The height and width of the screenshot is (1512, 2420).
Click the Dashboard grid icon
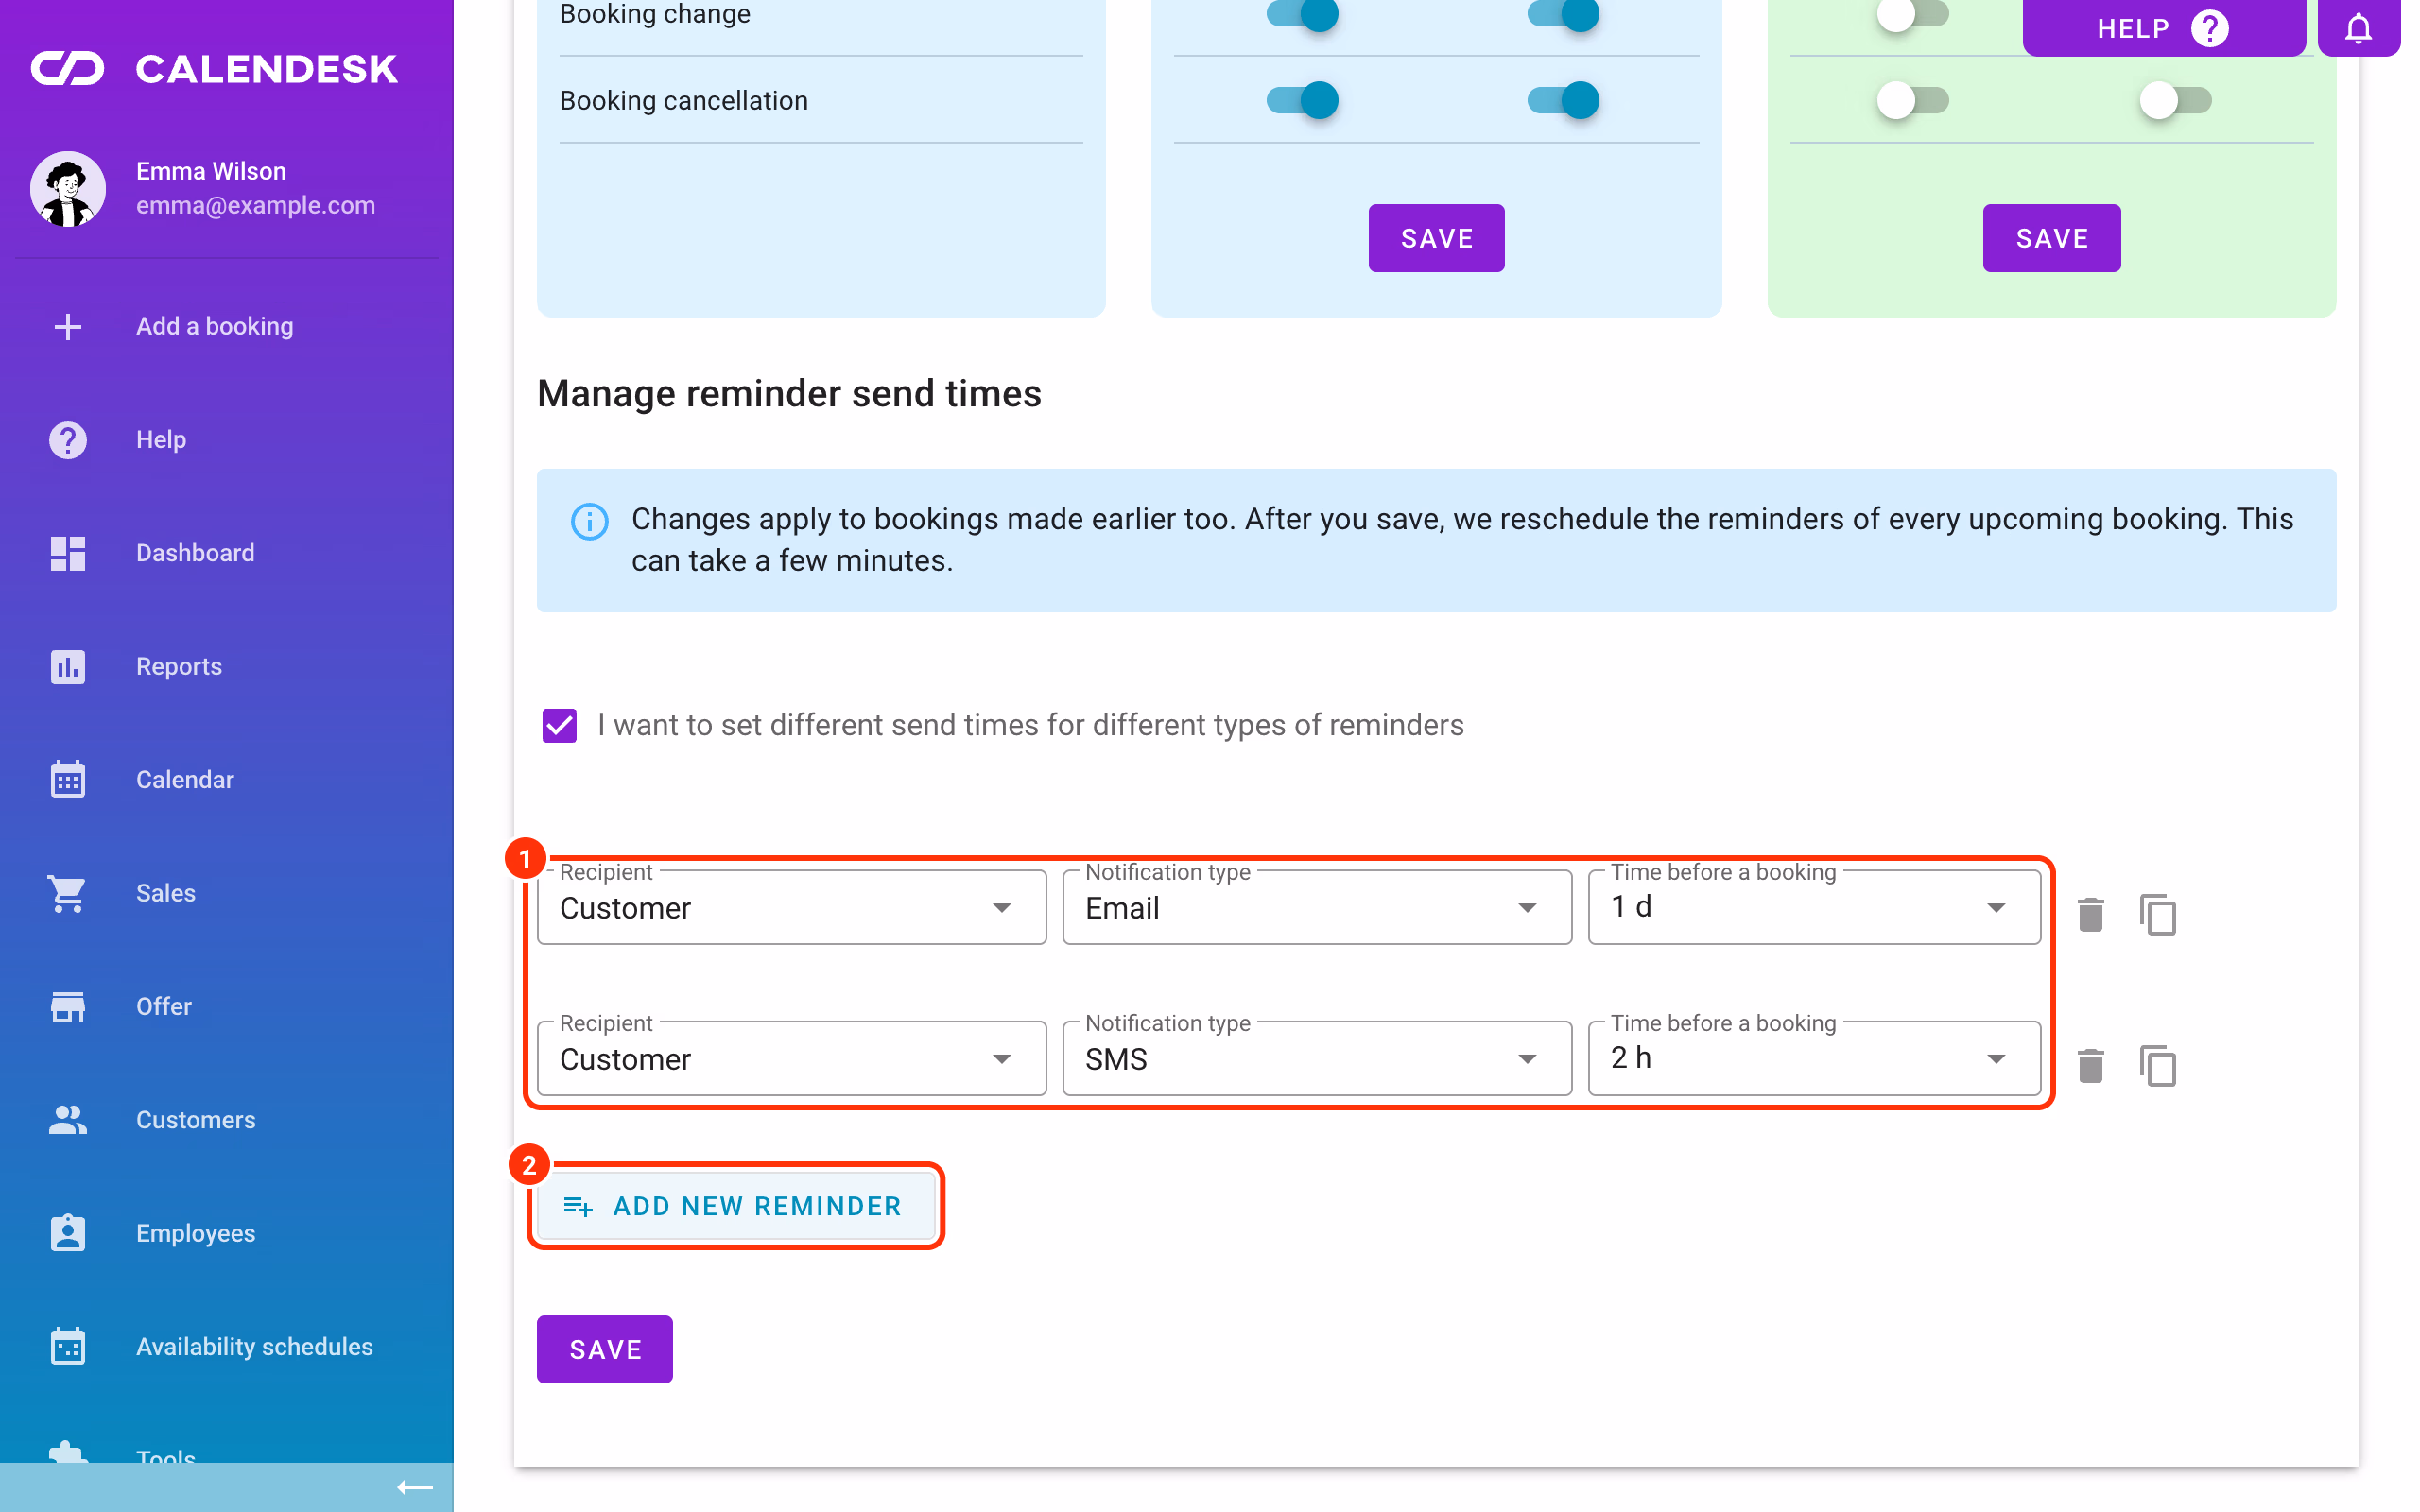tap(68, 553)
